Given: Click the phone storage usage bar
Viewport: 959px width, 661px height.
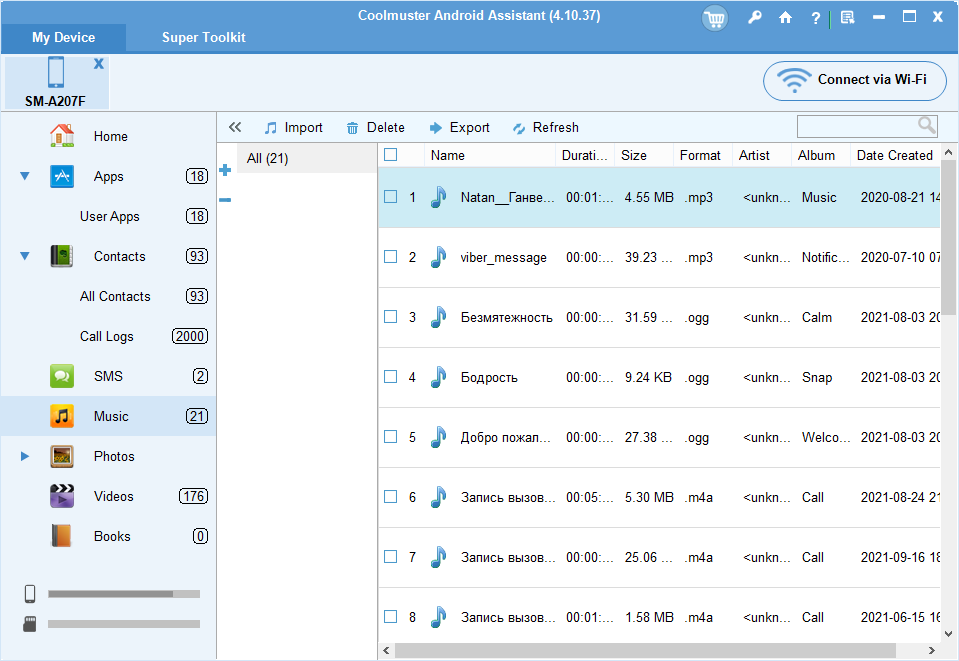Looking at the screenshot, I should 124,594.
